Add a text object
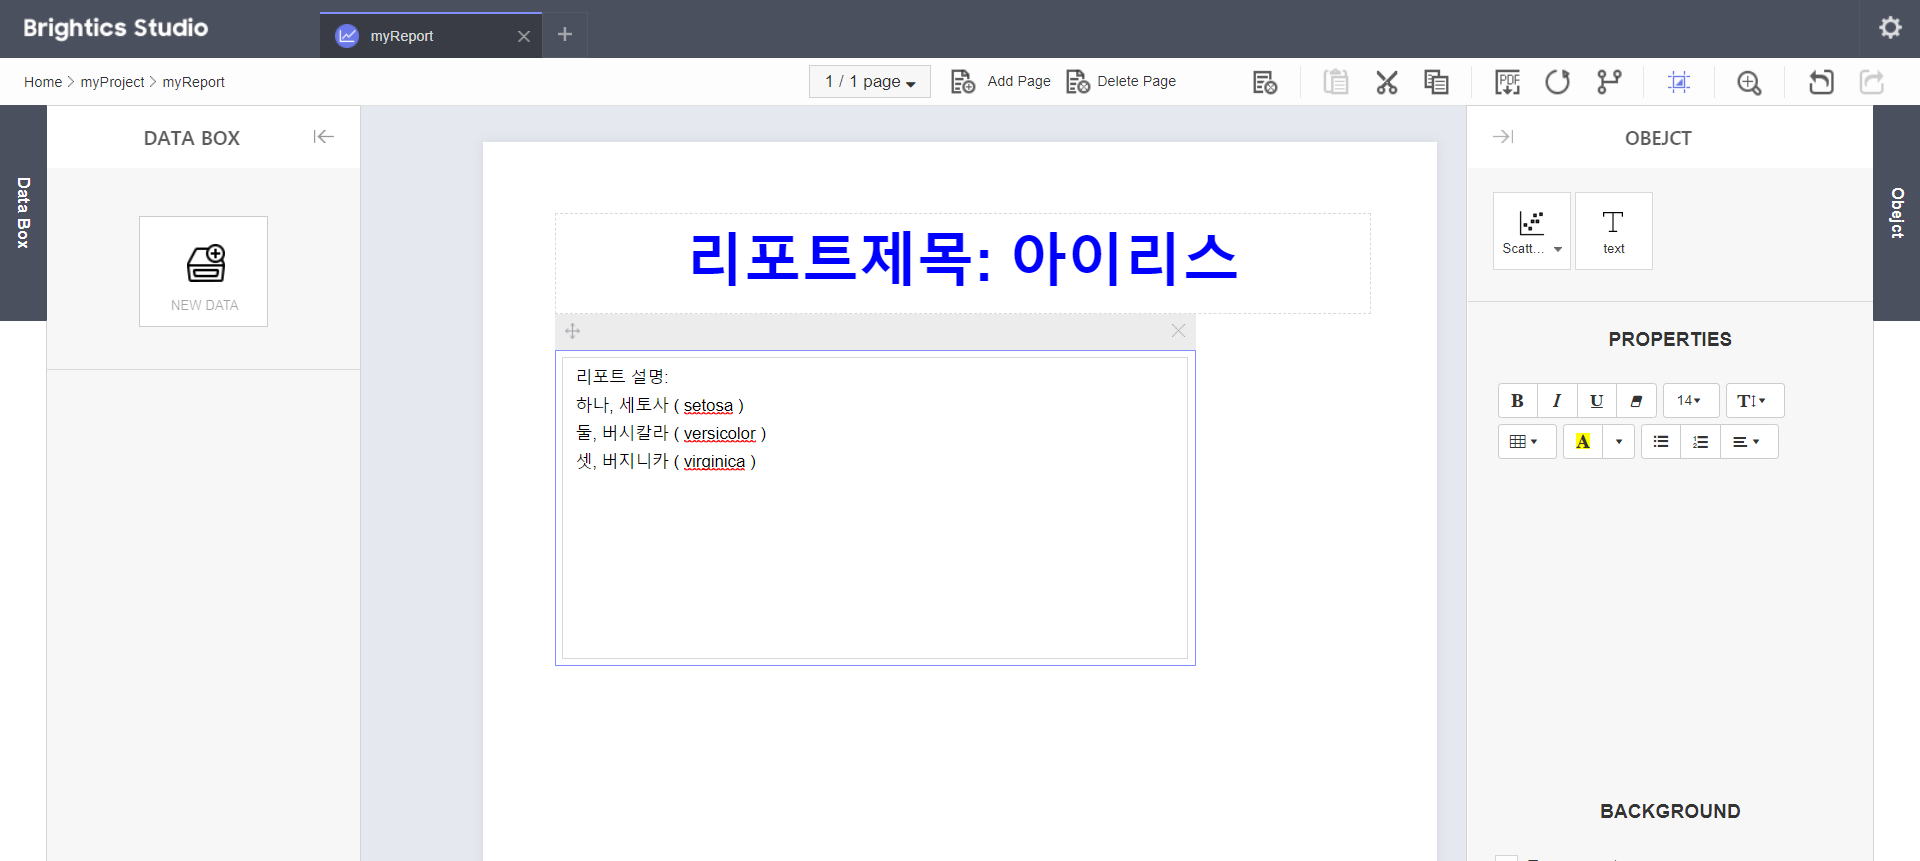This screenshot has width=1920, height=861. (1613, 231)
